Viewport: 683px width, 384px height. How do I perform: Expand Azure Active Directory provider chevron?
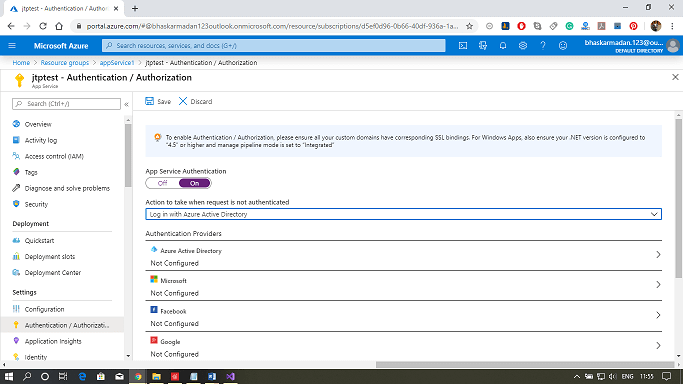658,255
